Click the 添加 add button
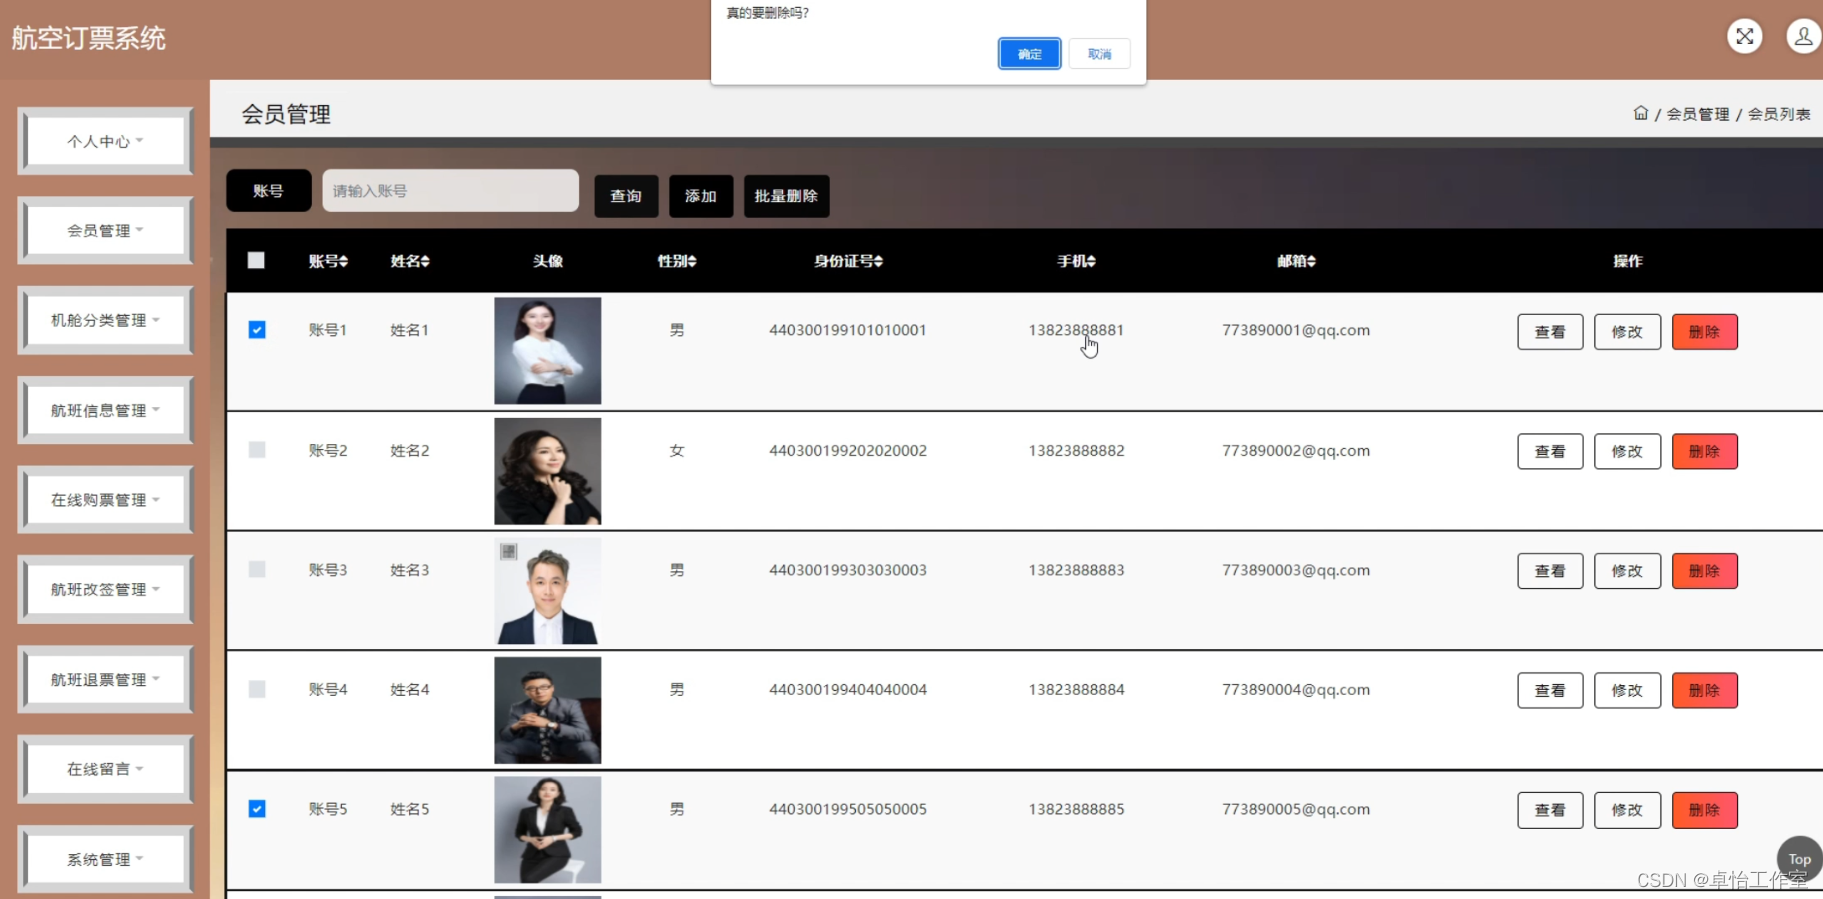The height and width of the screenshot is (899, 1823). (701, 196)
